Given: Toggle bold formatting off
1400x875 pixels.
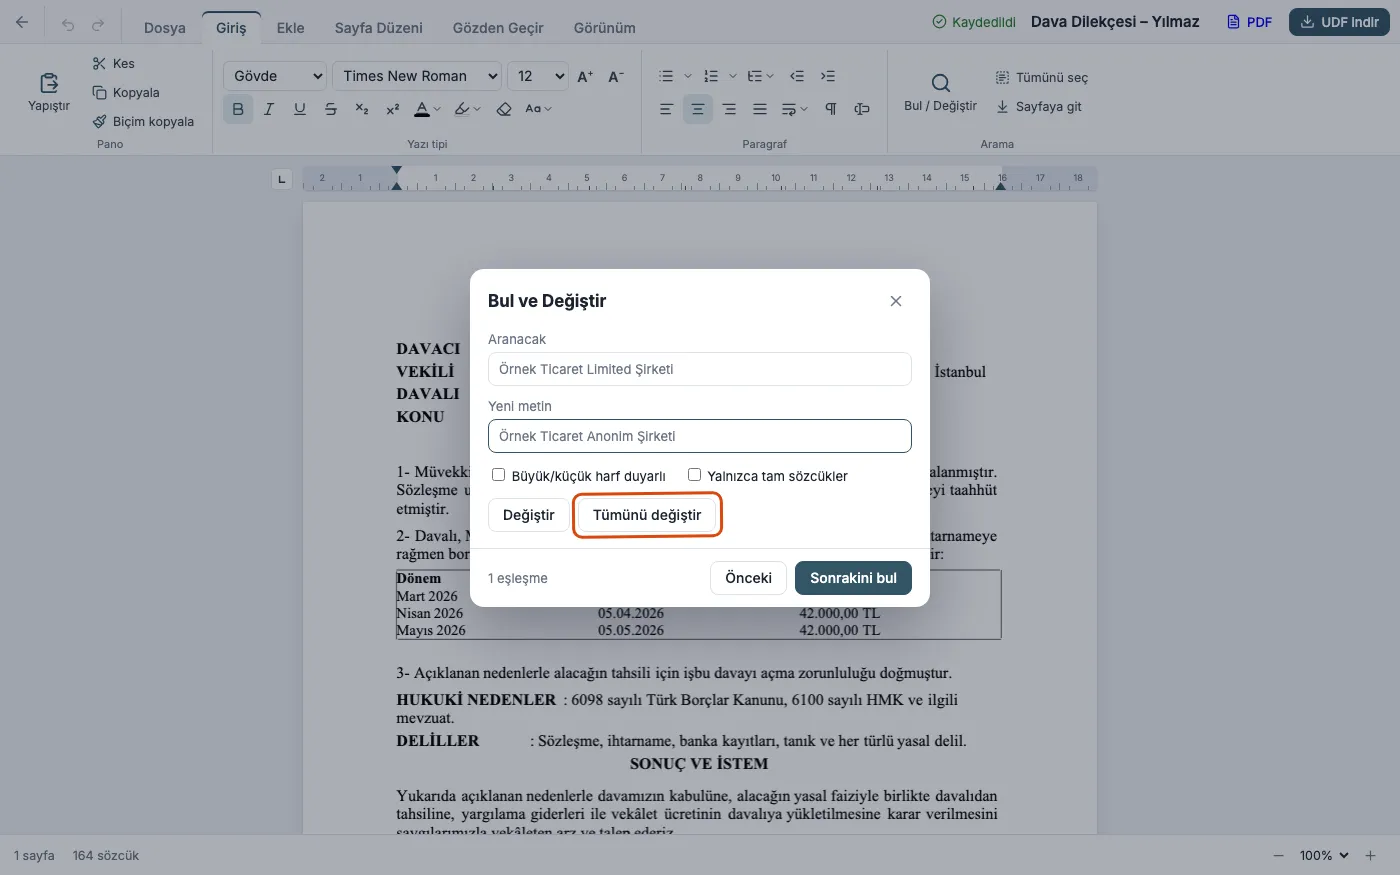Looking at the screenshot, I should click(238, 109).
